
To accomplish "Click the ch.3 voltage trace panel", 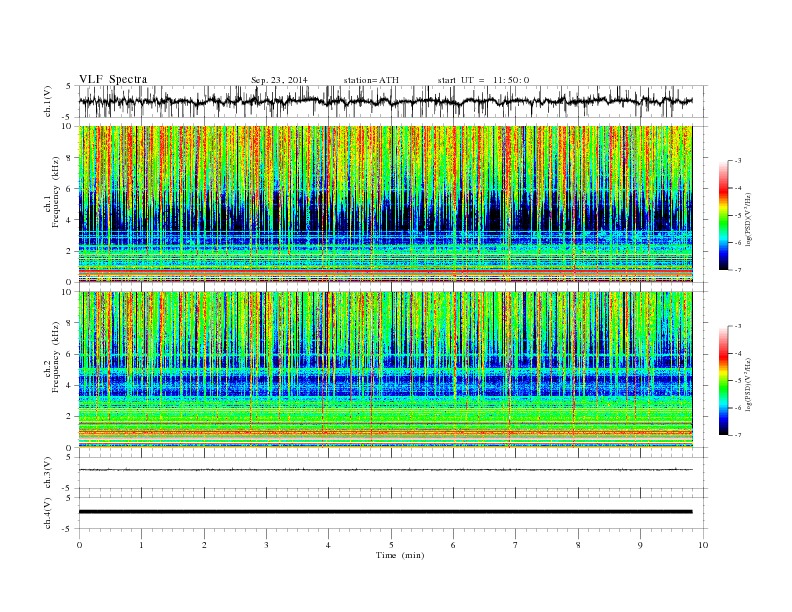I will coord(392,473).
